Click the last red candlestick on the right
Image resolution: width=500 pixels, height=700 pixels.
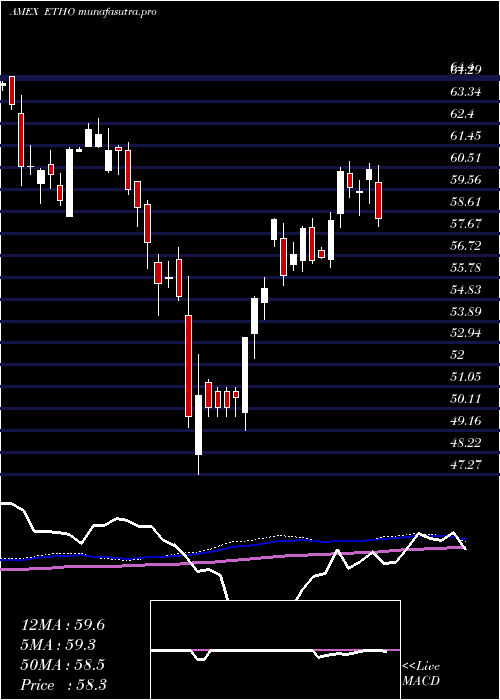379,200
